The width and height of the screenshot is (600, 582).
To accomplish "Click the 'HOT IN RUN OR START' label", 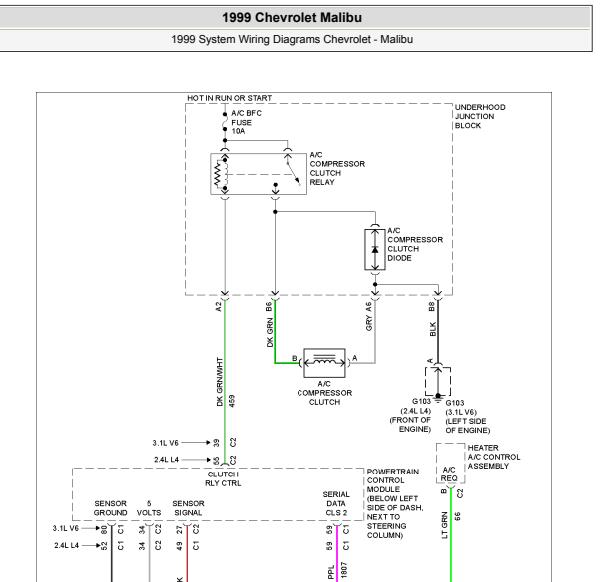I will [x=230, y=98].
